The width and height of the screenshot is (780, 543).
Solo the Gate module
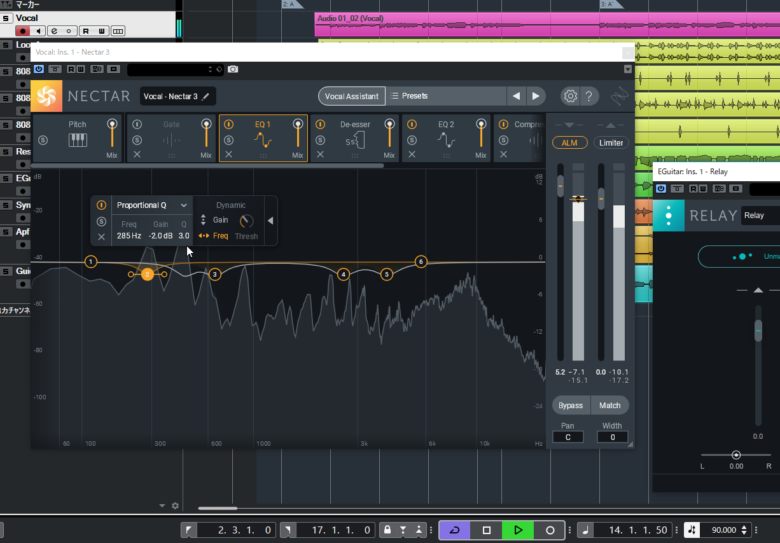(137, 140)
